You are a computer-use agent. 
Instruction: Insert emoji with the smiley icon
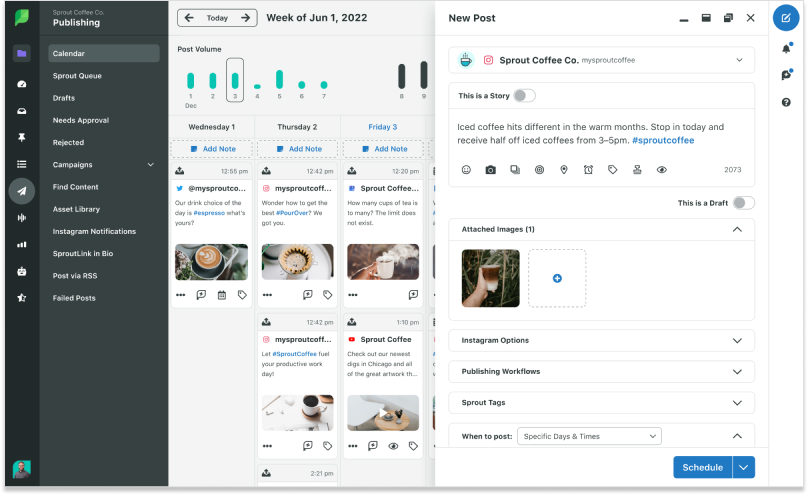[466, 169]
